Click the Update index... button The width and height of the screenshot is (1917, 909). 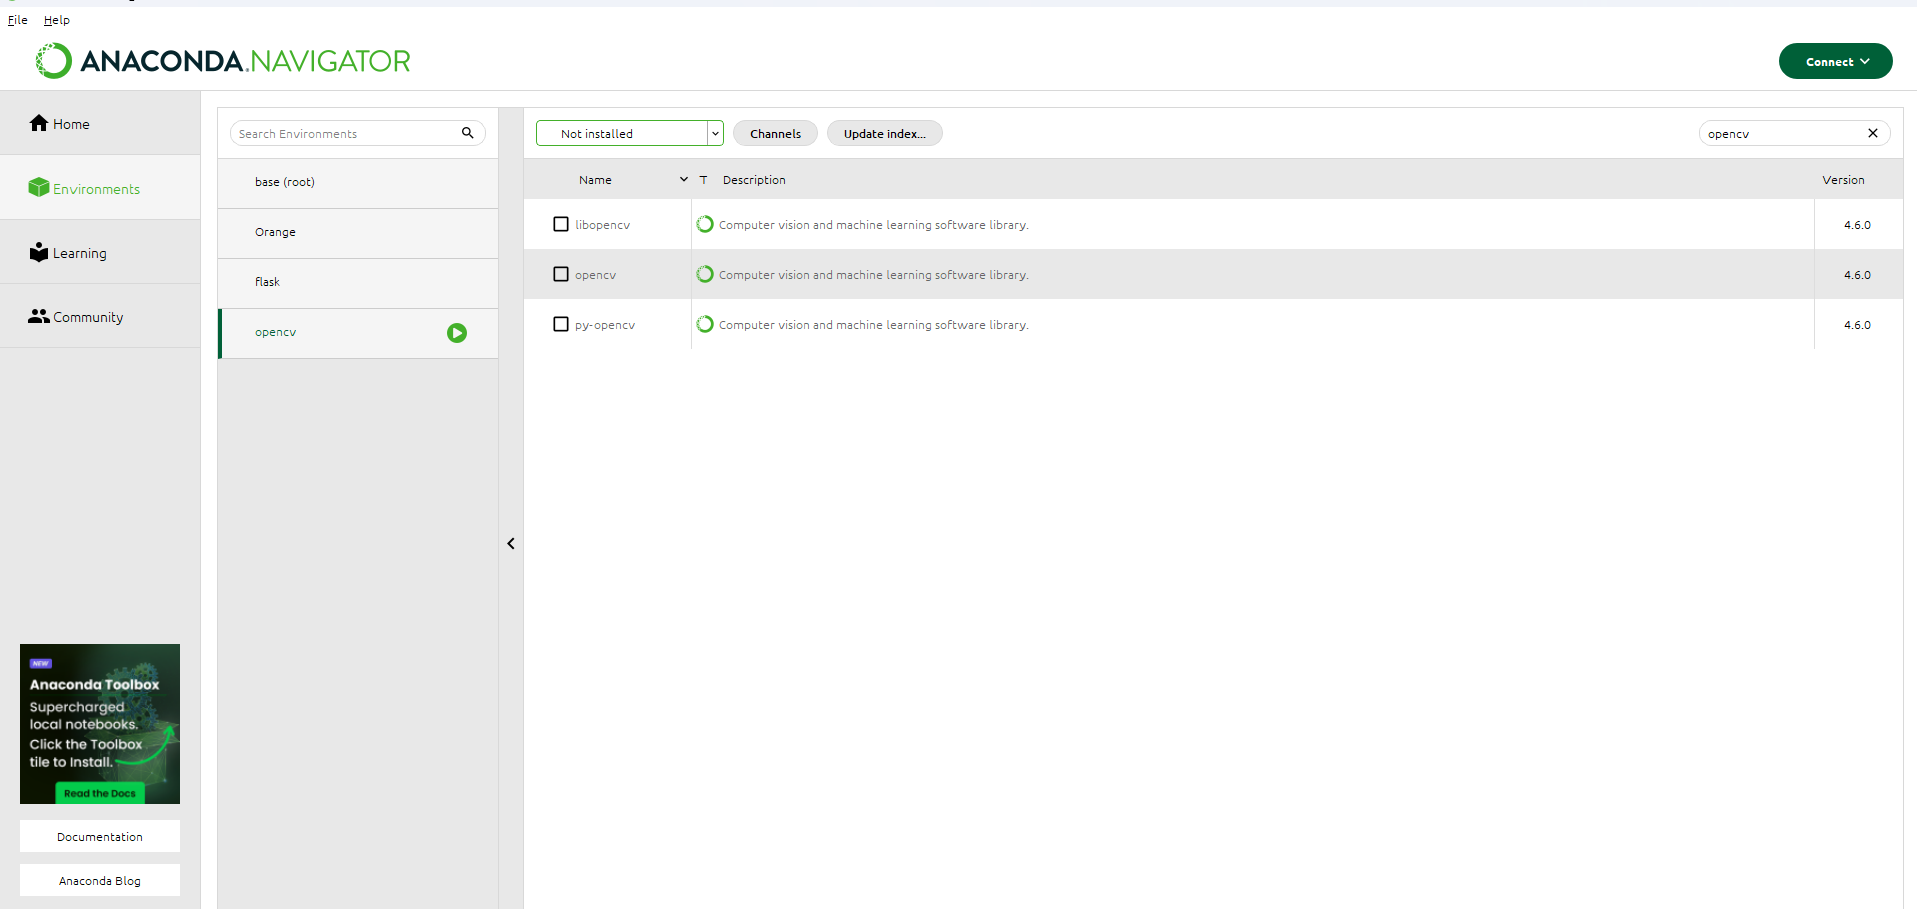[884, 133]
